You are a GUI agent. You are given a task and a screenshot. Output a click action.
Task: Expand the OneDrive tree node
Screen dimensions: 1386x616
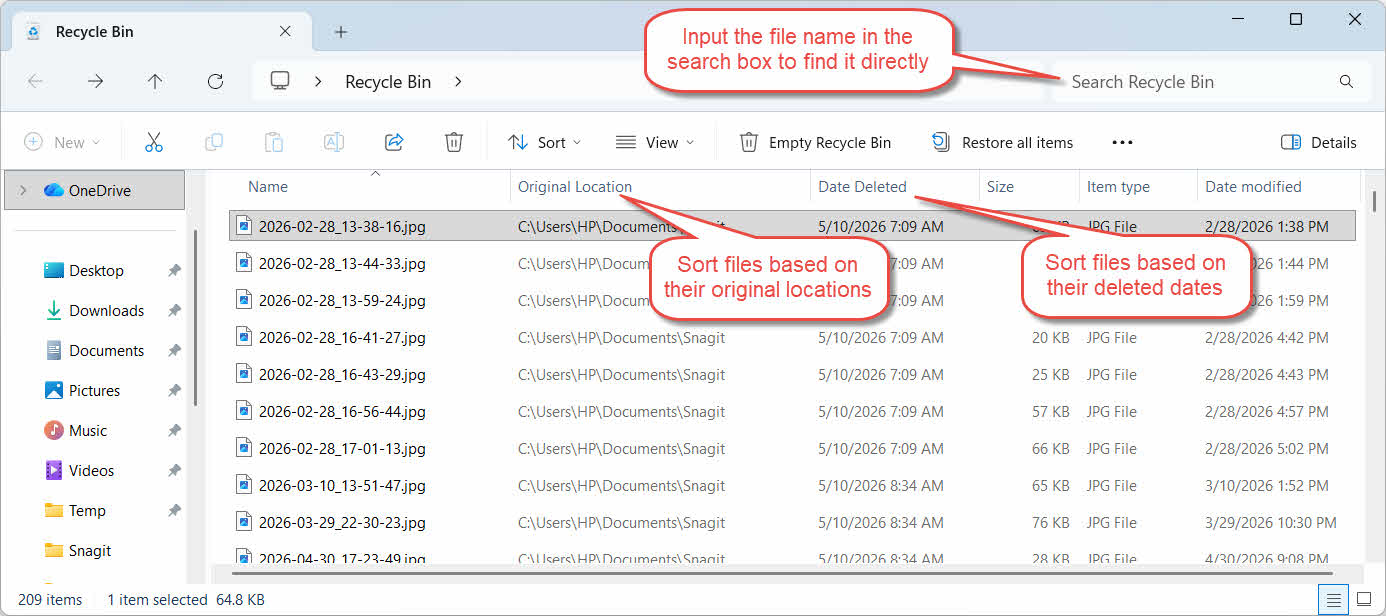coord(23,190)
